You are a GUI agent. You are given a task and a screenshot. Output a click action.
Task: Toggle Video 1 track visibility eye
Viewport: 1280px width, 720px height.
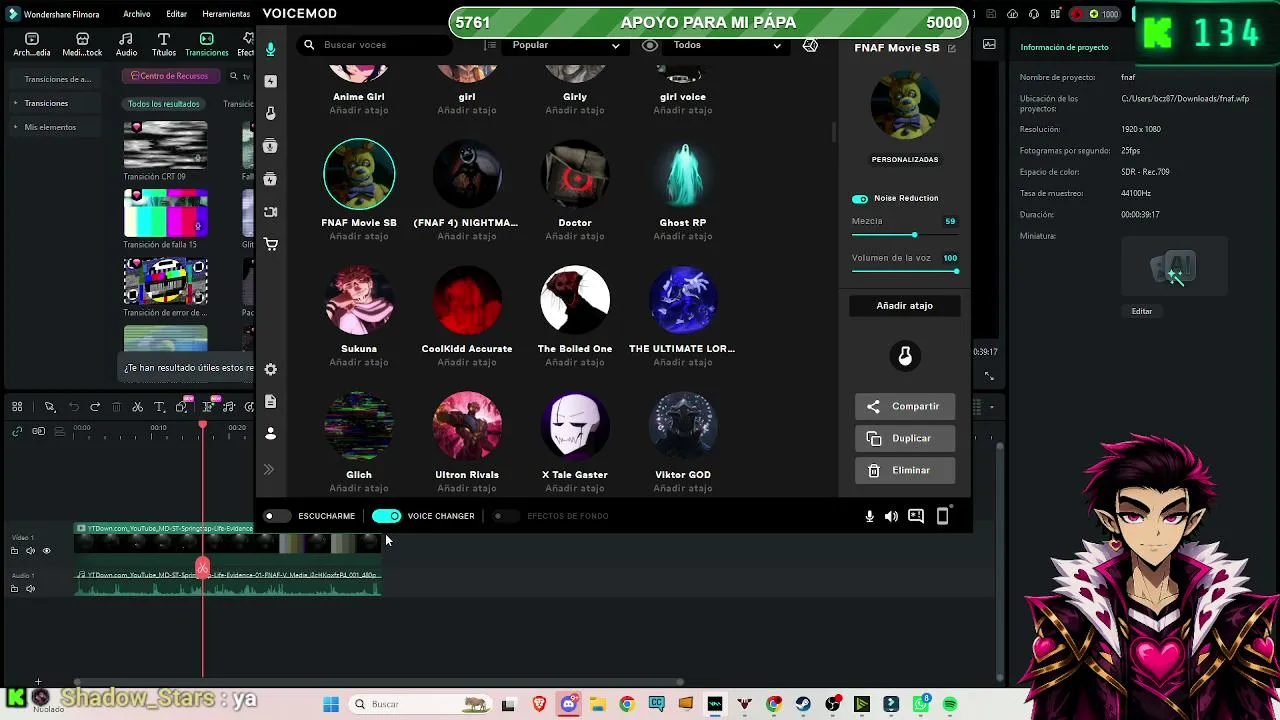pos(46,551)
